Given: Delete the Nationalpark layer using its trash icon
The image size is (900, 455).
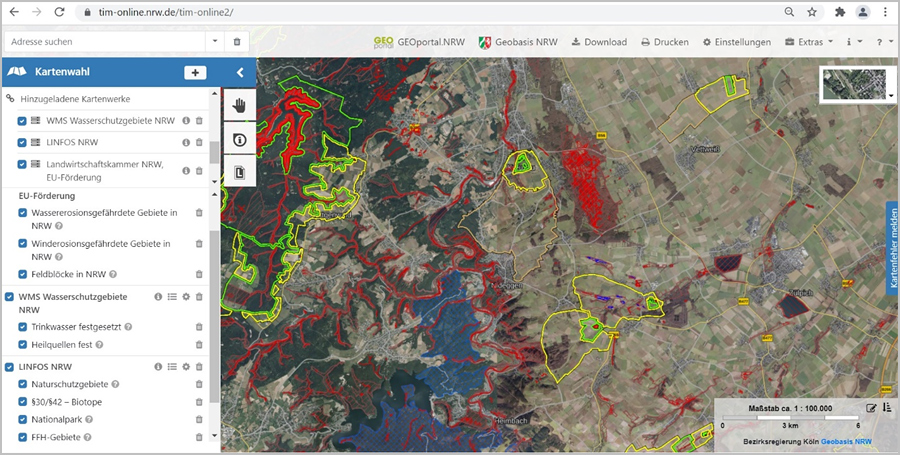Looking at the screenshot, I should [199, 420].
